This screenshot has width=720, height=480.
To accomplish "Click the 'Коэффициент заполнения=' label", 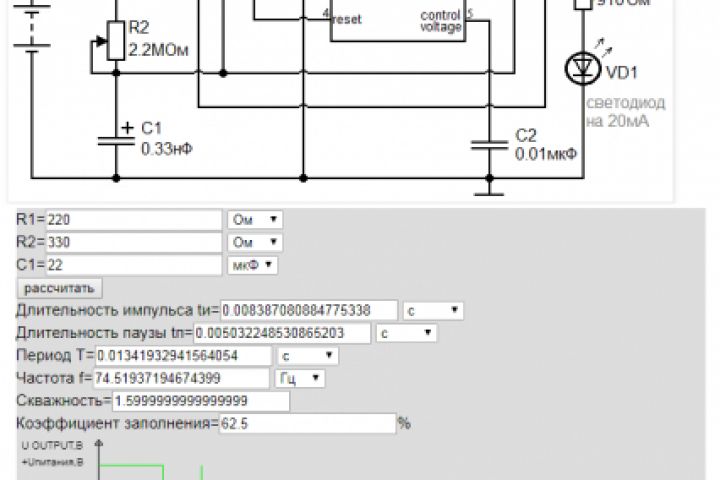I will click(117, 423).
